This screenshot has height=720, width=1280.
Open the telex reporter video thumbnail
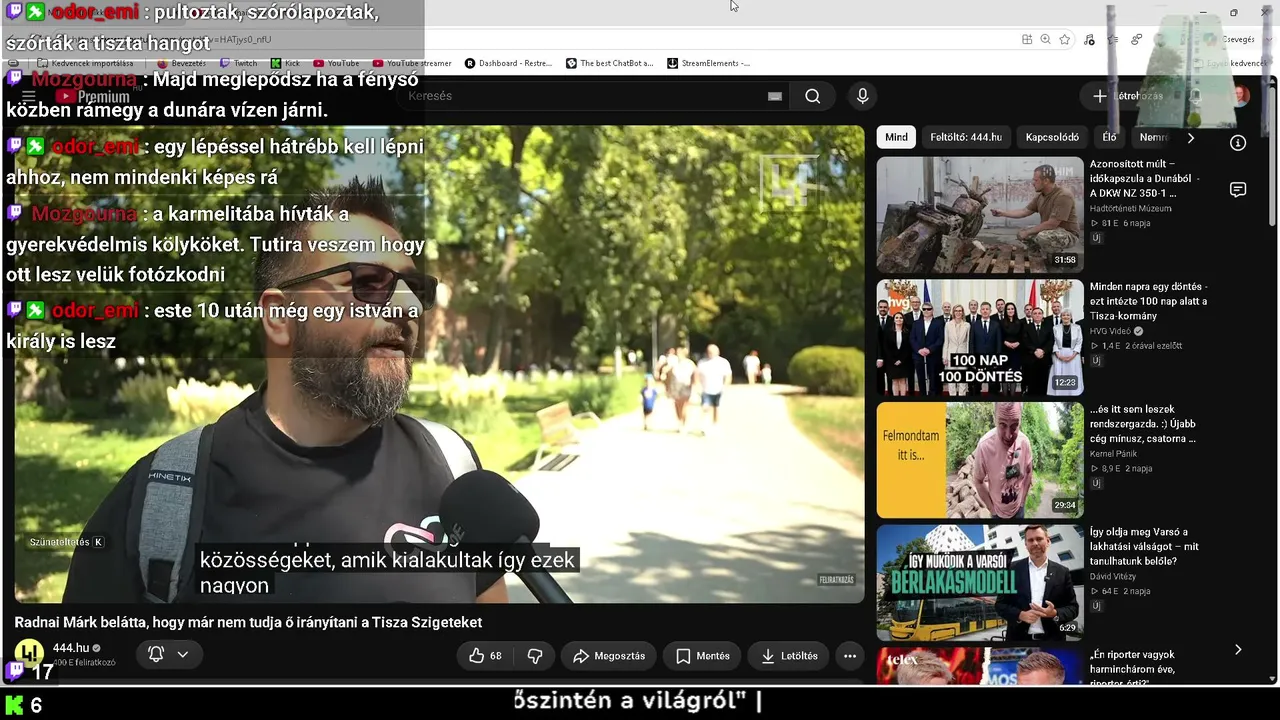[980, 666]
